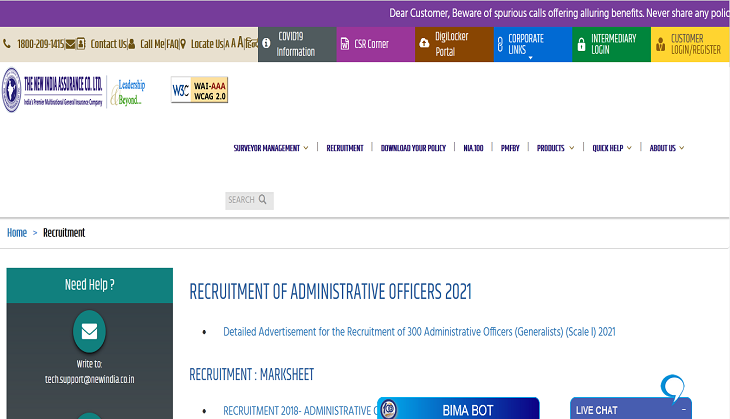Click the New India Assurance logo

pos(52,90)
